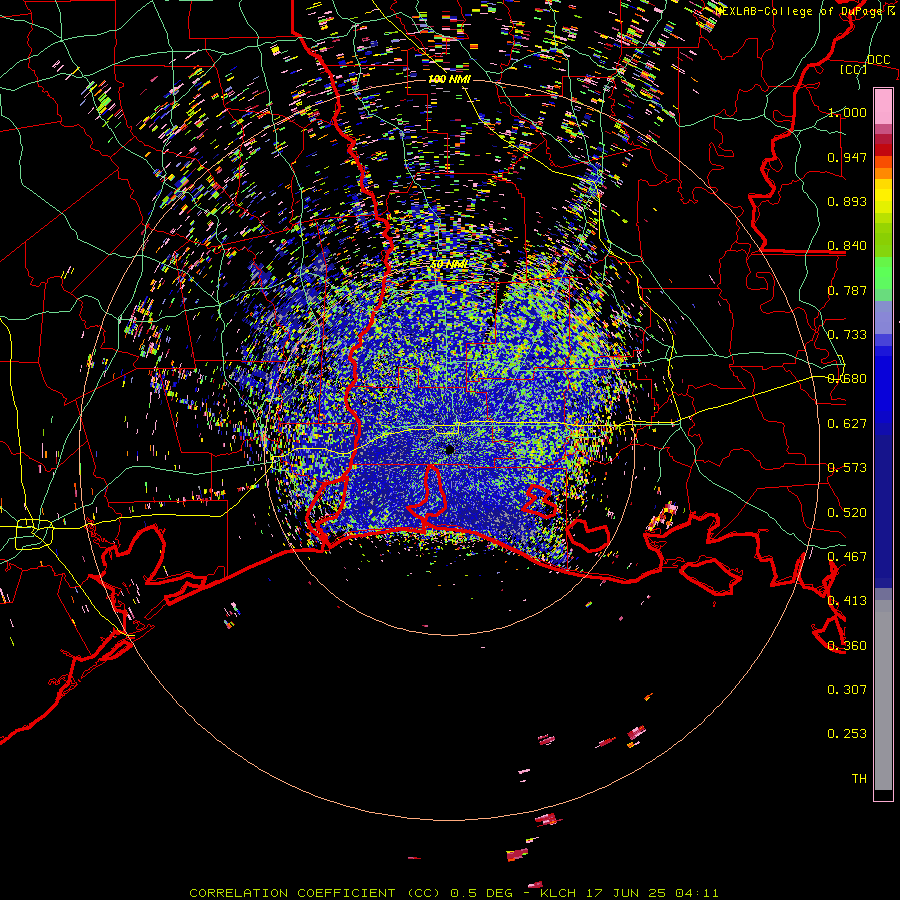Select the 0.520 scale value

tap(847, 513)
